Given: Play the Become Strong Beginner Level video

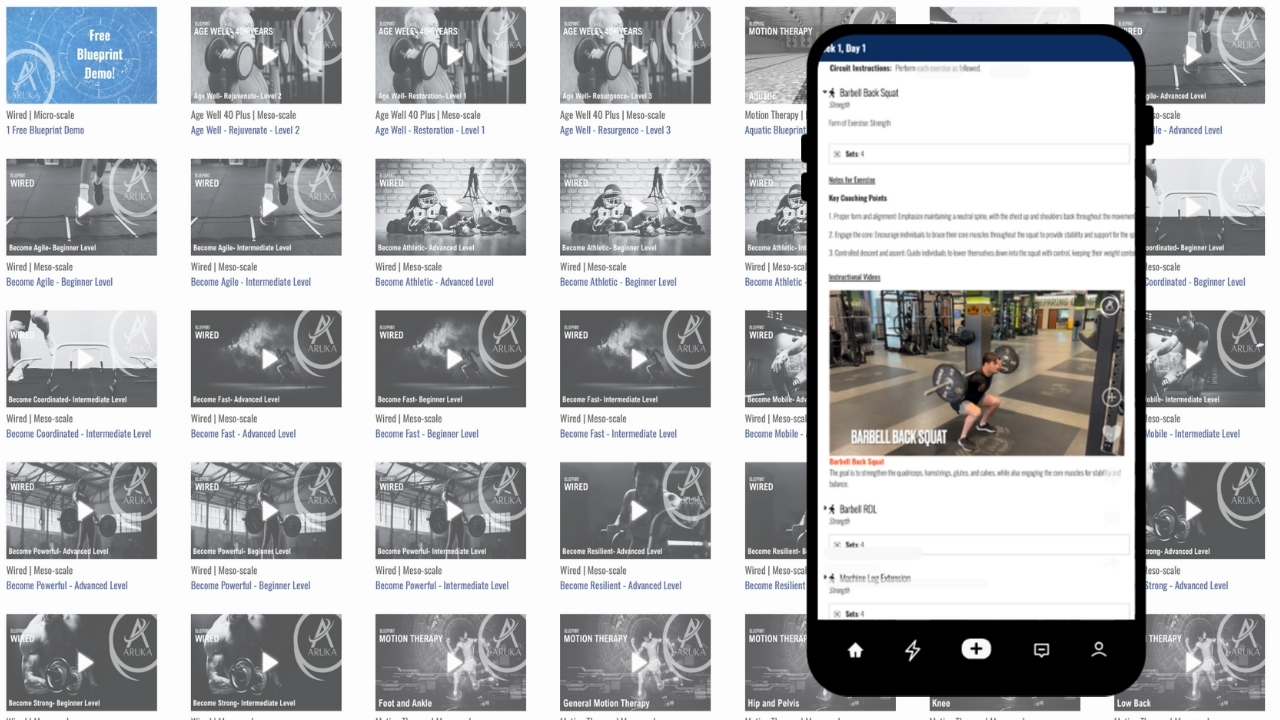Looking at the screenshot, I should [x=85, y=663].
